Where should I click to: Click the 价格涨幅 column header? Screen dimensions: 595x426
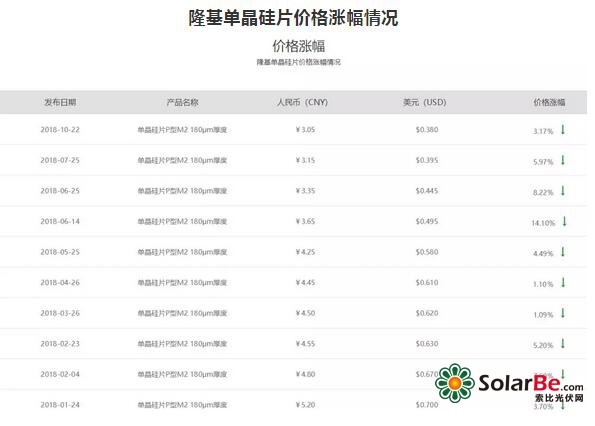pos(549,102)
